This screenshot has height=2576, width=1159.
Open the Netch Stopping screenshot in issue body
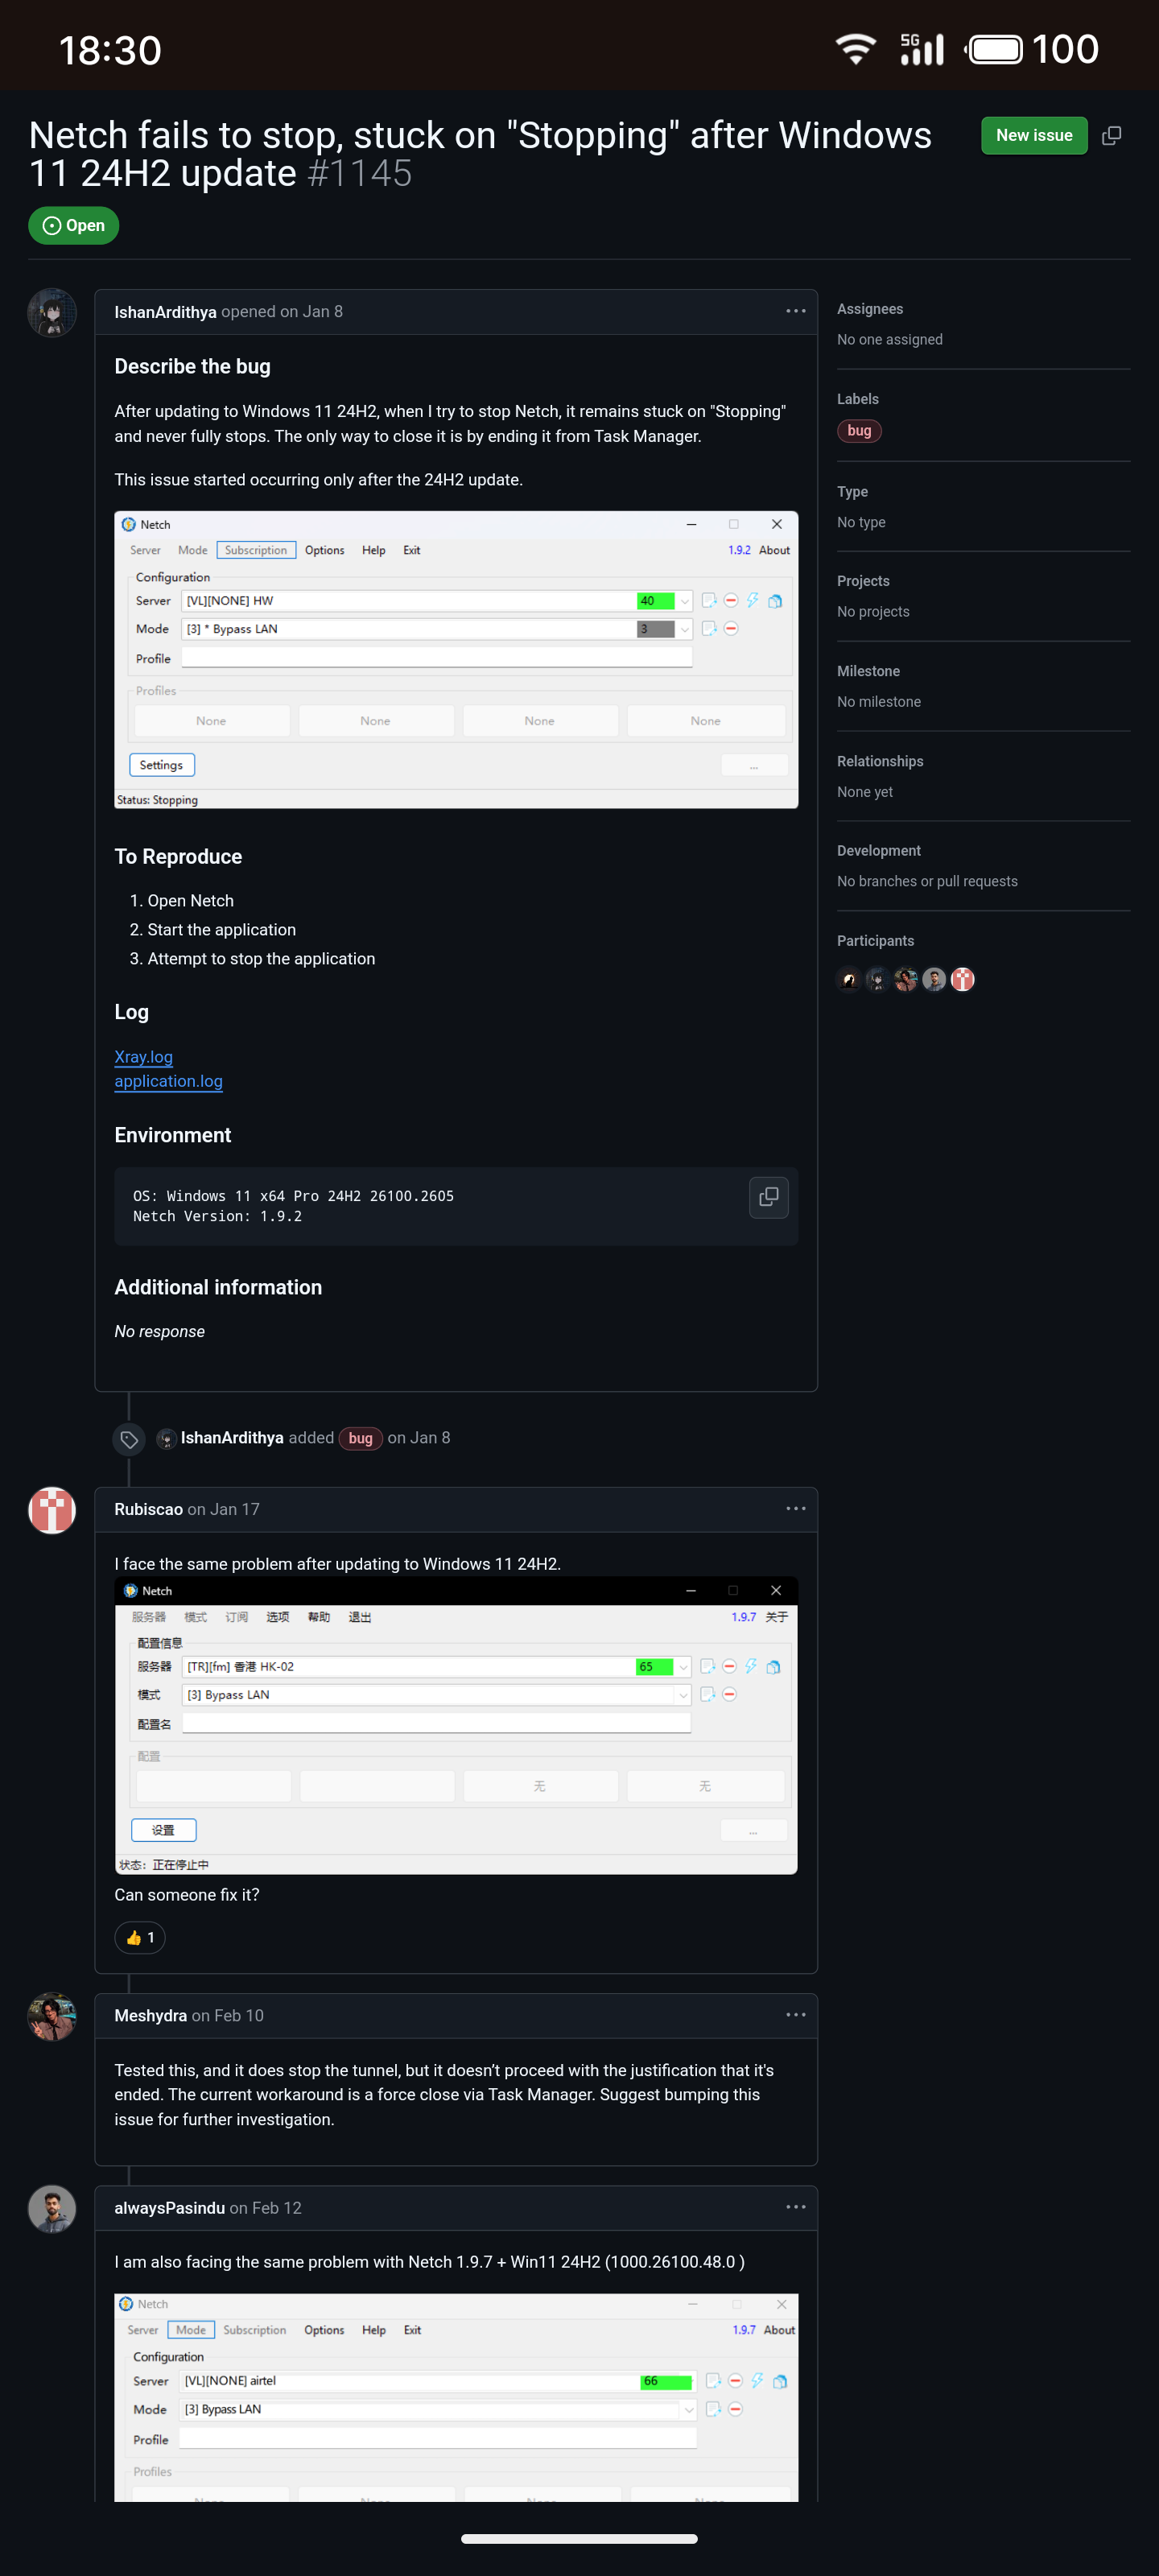[x=456, y=660]
